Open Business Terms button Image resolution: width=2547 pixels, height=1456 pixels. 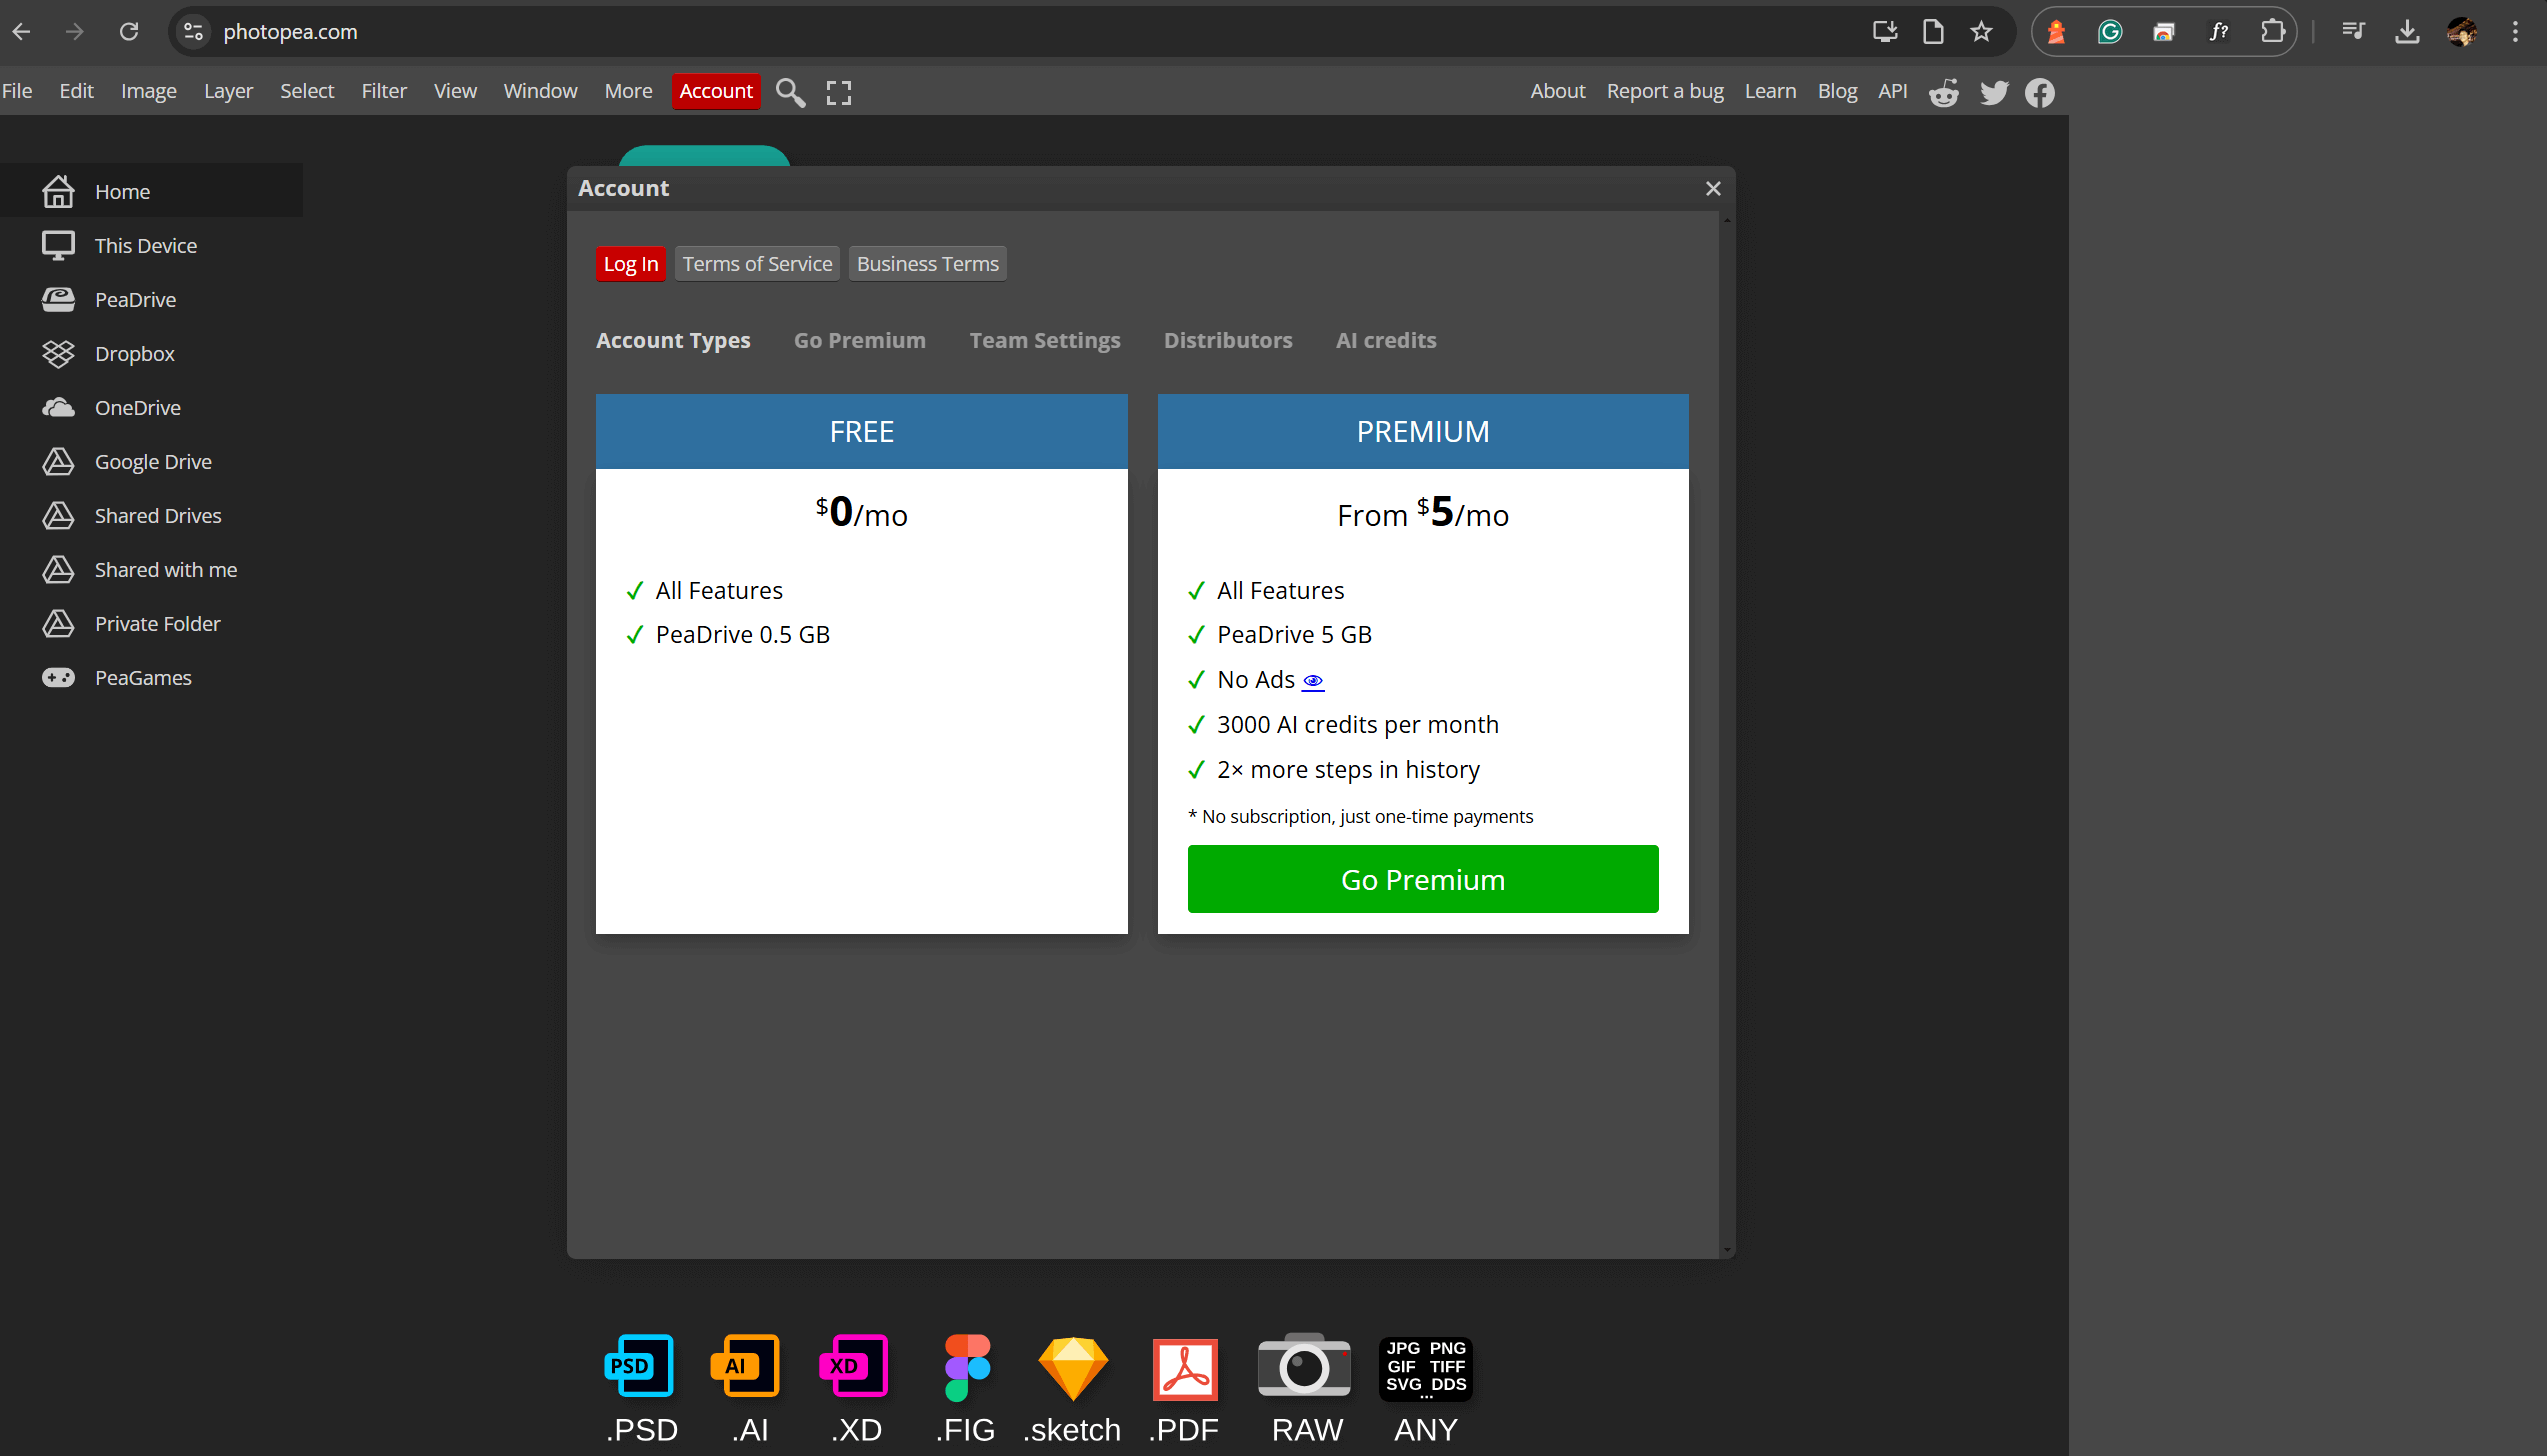tap(928, 264)
